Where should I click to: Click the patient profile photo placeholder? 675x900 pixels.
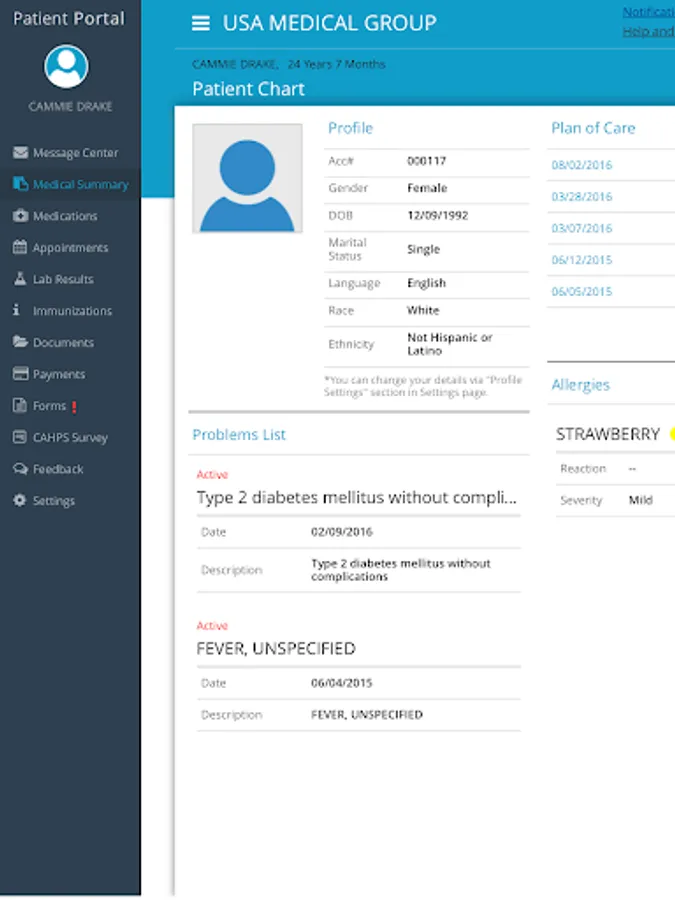pos(247,179)
